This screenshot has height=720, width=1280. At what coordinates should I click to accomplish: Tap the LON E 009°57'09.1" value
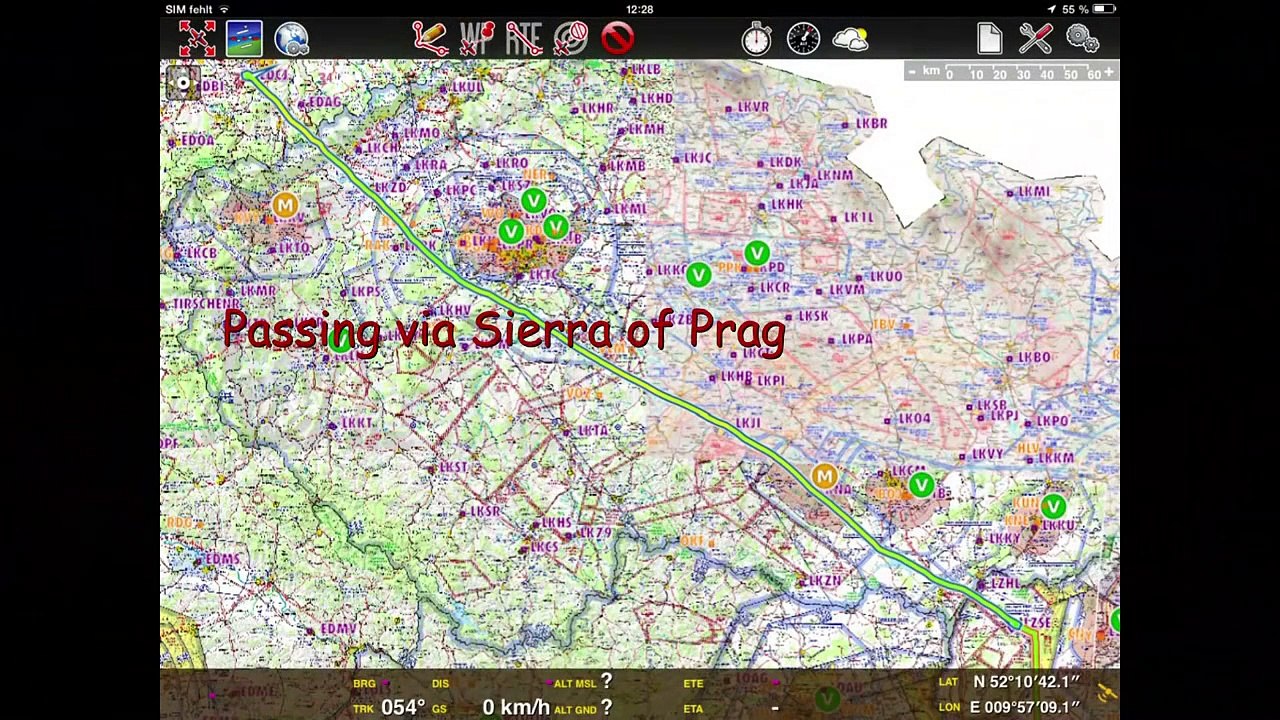pos(1025,707)
